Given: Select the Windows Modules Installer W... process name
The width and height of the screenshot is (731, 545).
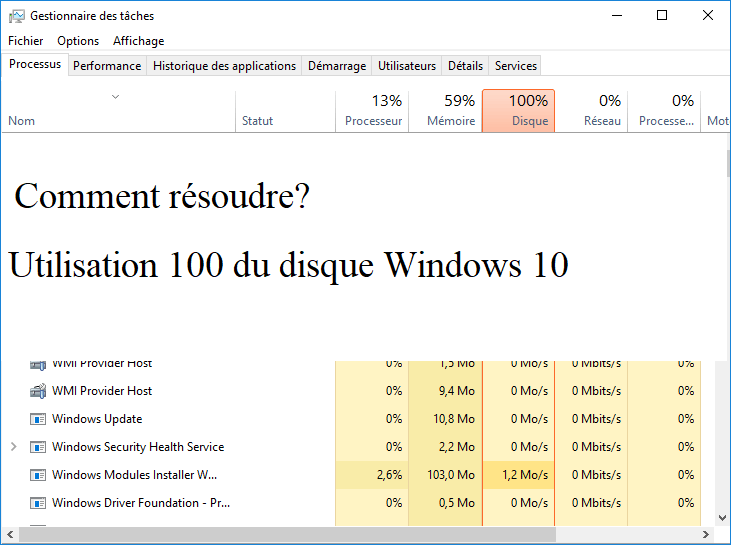Looking at the screenshot, I should point(134,475).
